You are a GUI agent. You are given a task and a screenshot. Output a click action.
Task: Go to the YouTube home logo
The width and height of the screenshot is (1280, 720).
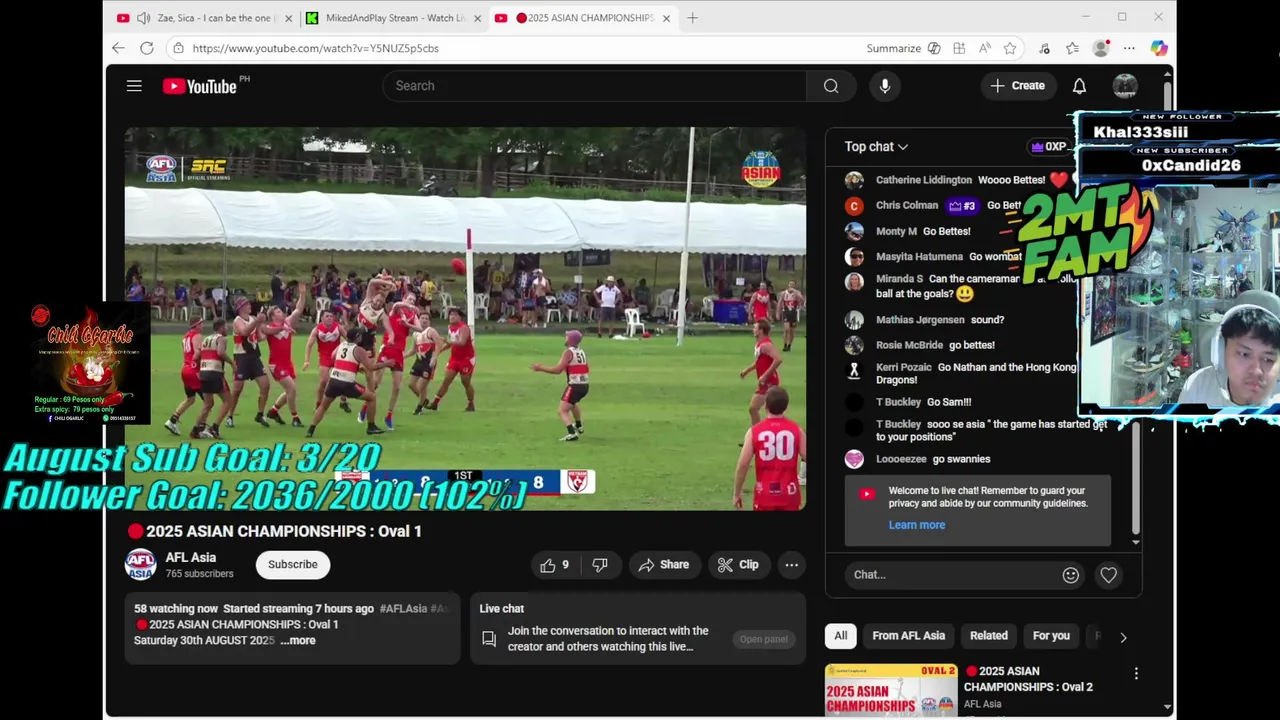pos(199,86)
